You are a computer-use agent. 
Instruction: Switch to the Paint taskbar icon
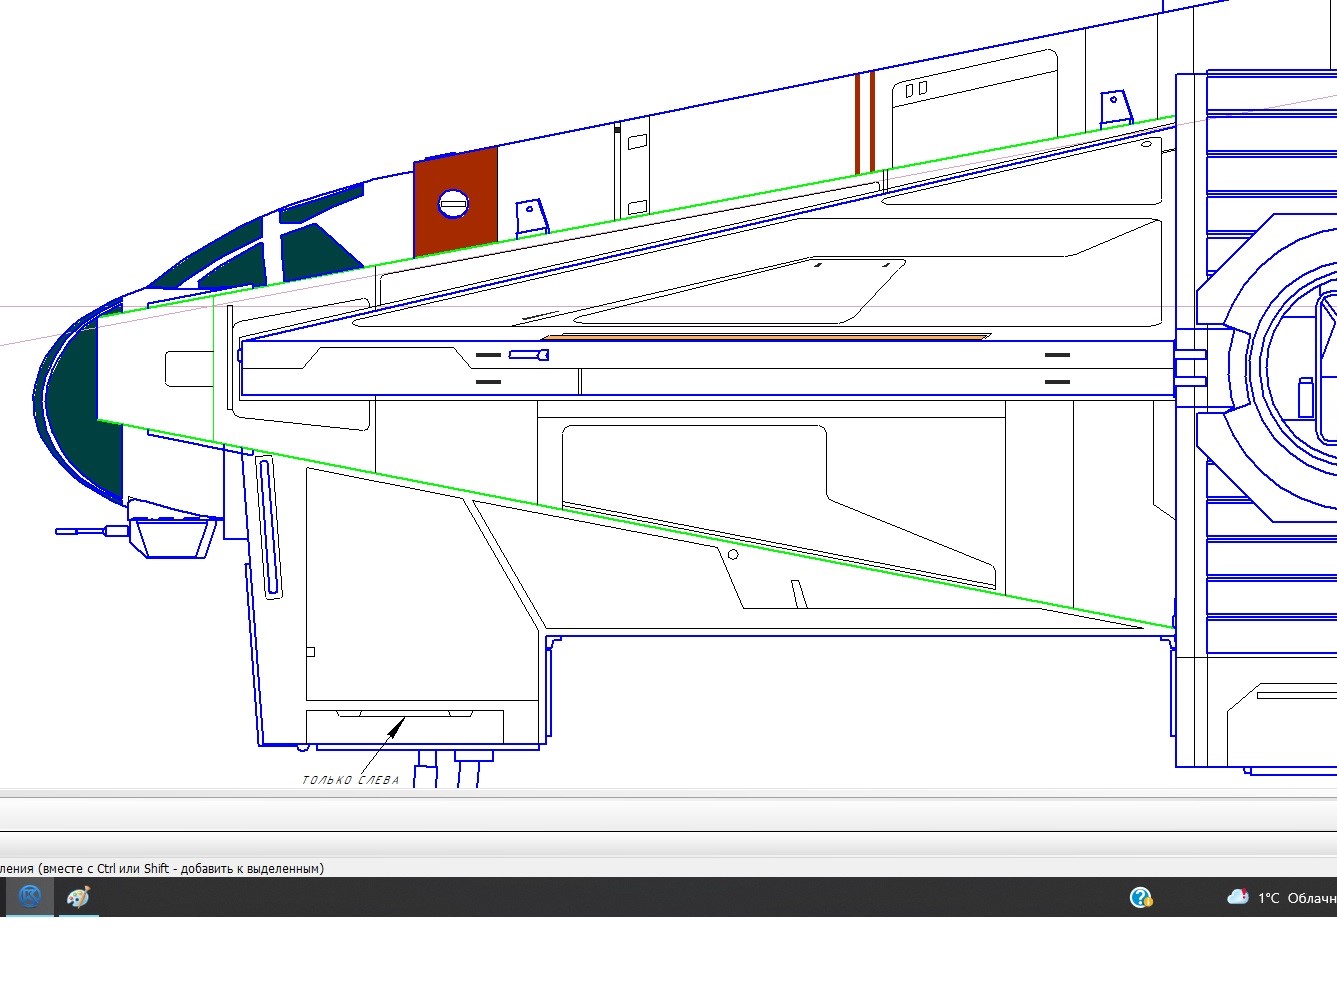(78, 897)
